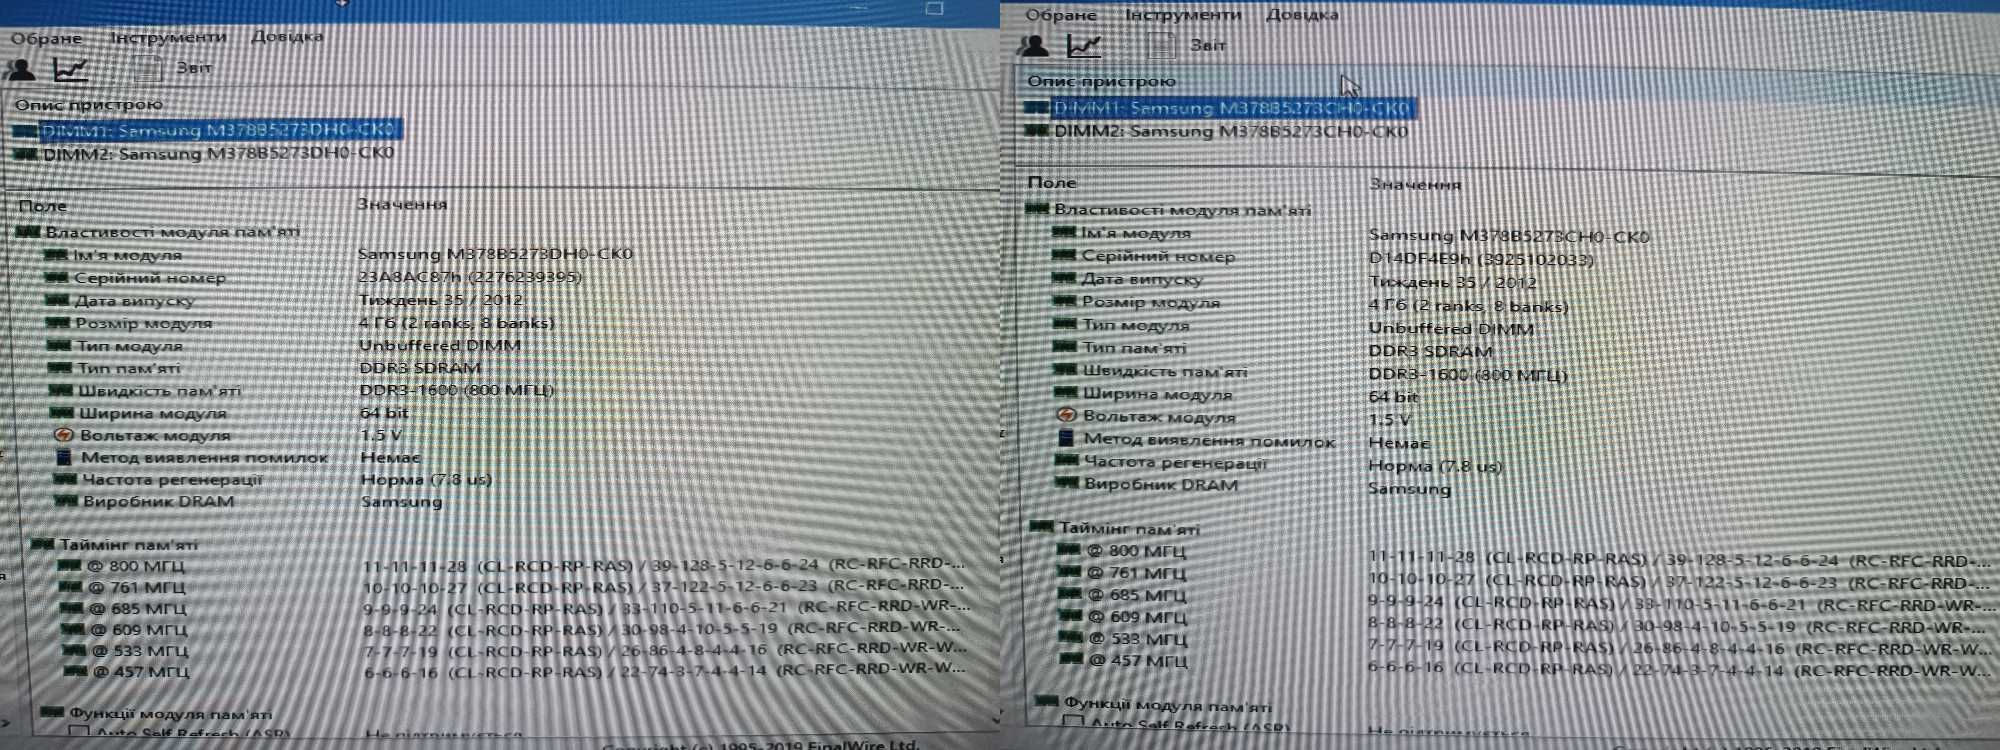The width and height of the screenshot is (2000, 750).
Task: Select Таймінг пам'яті group in left window
Action: point(128,545)
